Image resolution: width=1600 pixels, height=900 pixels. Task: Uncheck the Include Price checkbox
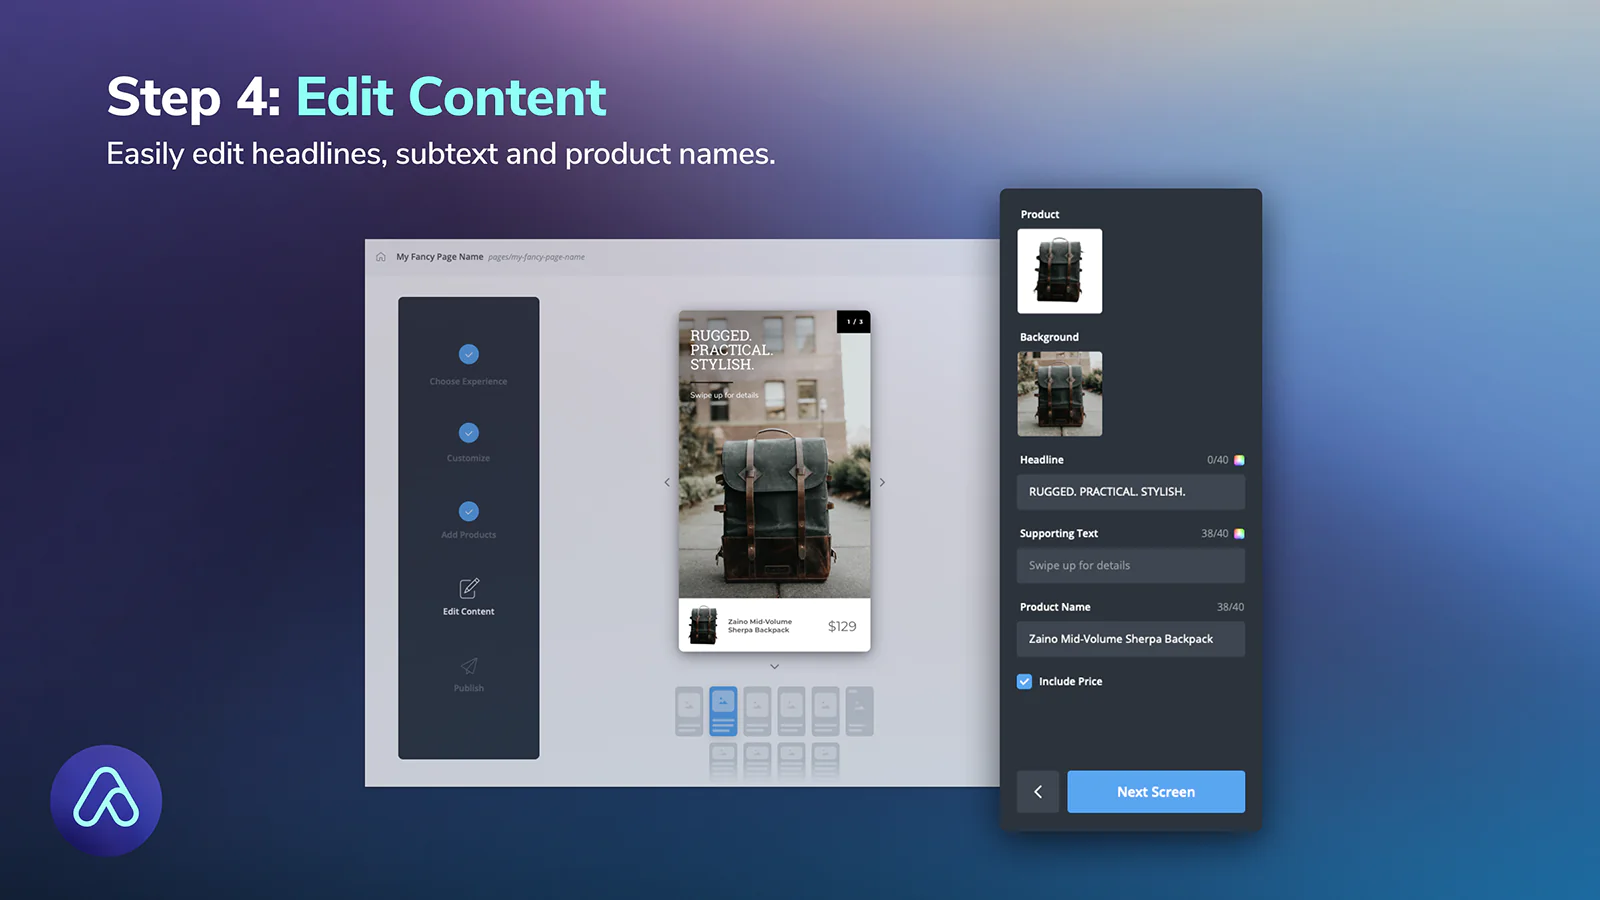tap(1025, 681)
